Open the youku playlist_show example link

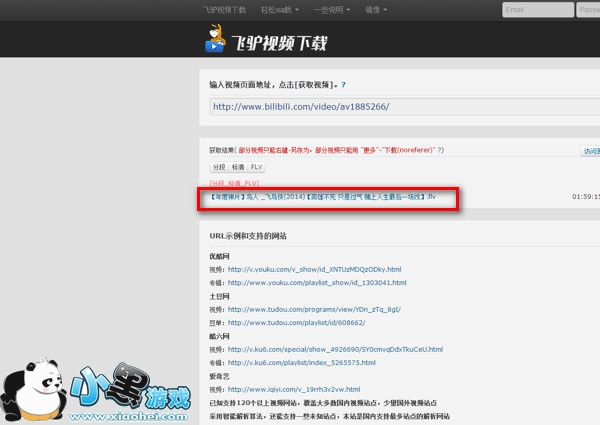tap(317, 283)
